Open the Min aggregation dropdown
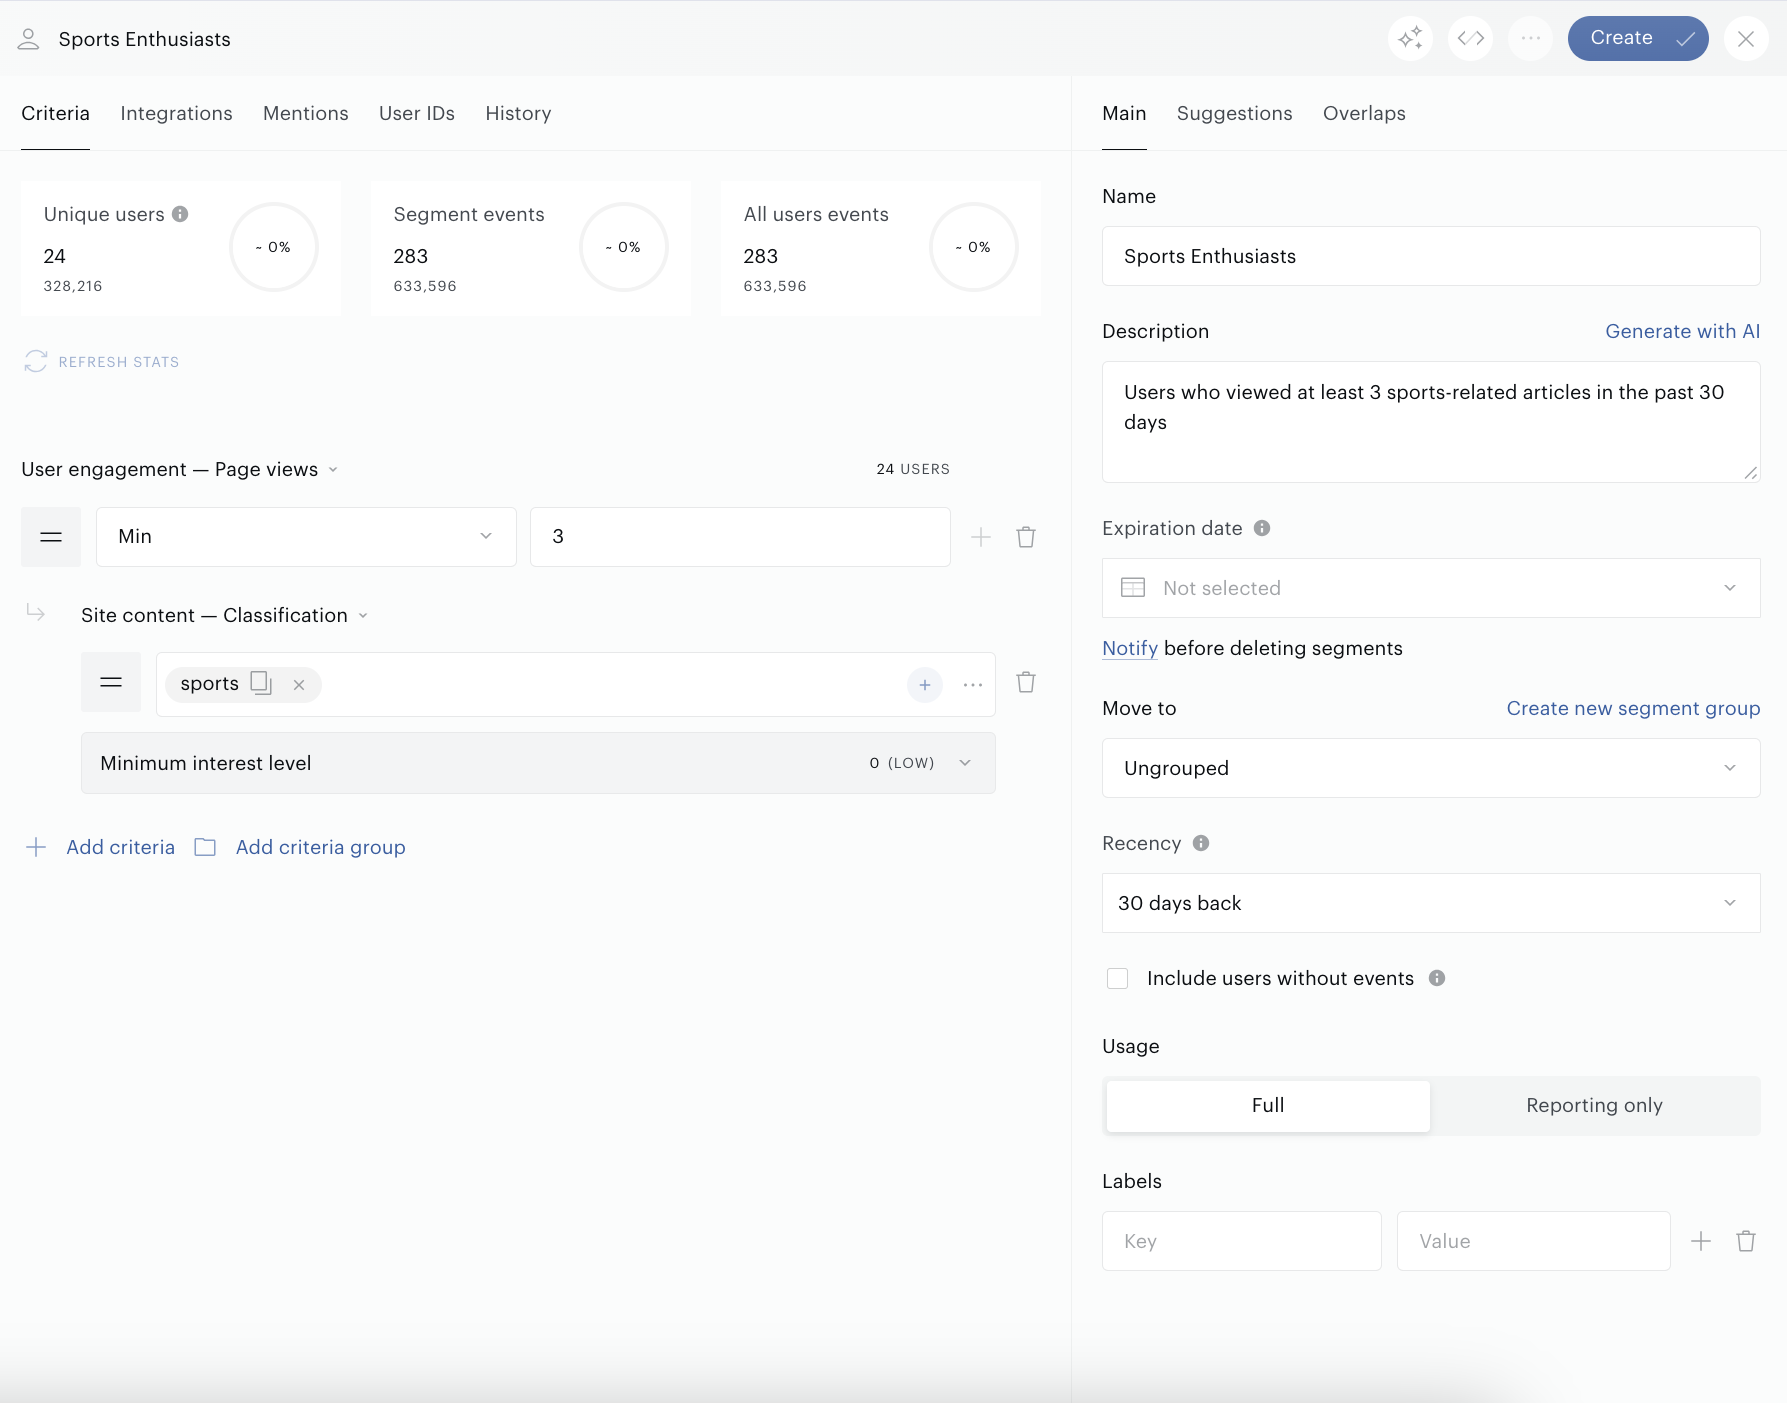The height and width of the screenshot is (1403, 1787). tap(306, 537)
